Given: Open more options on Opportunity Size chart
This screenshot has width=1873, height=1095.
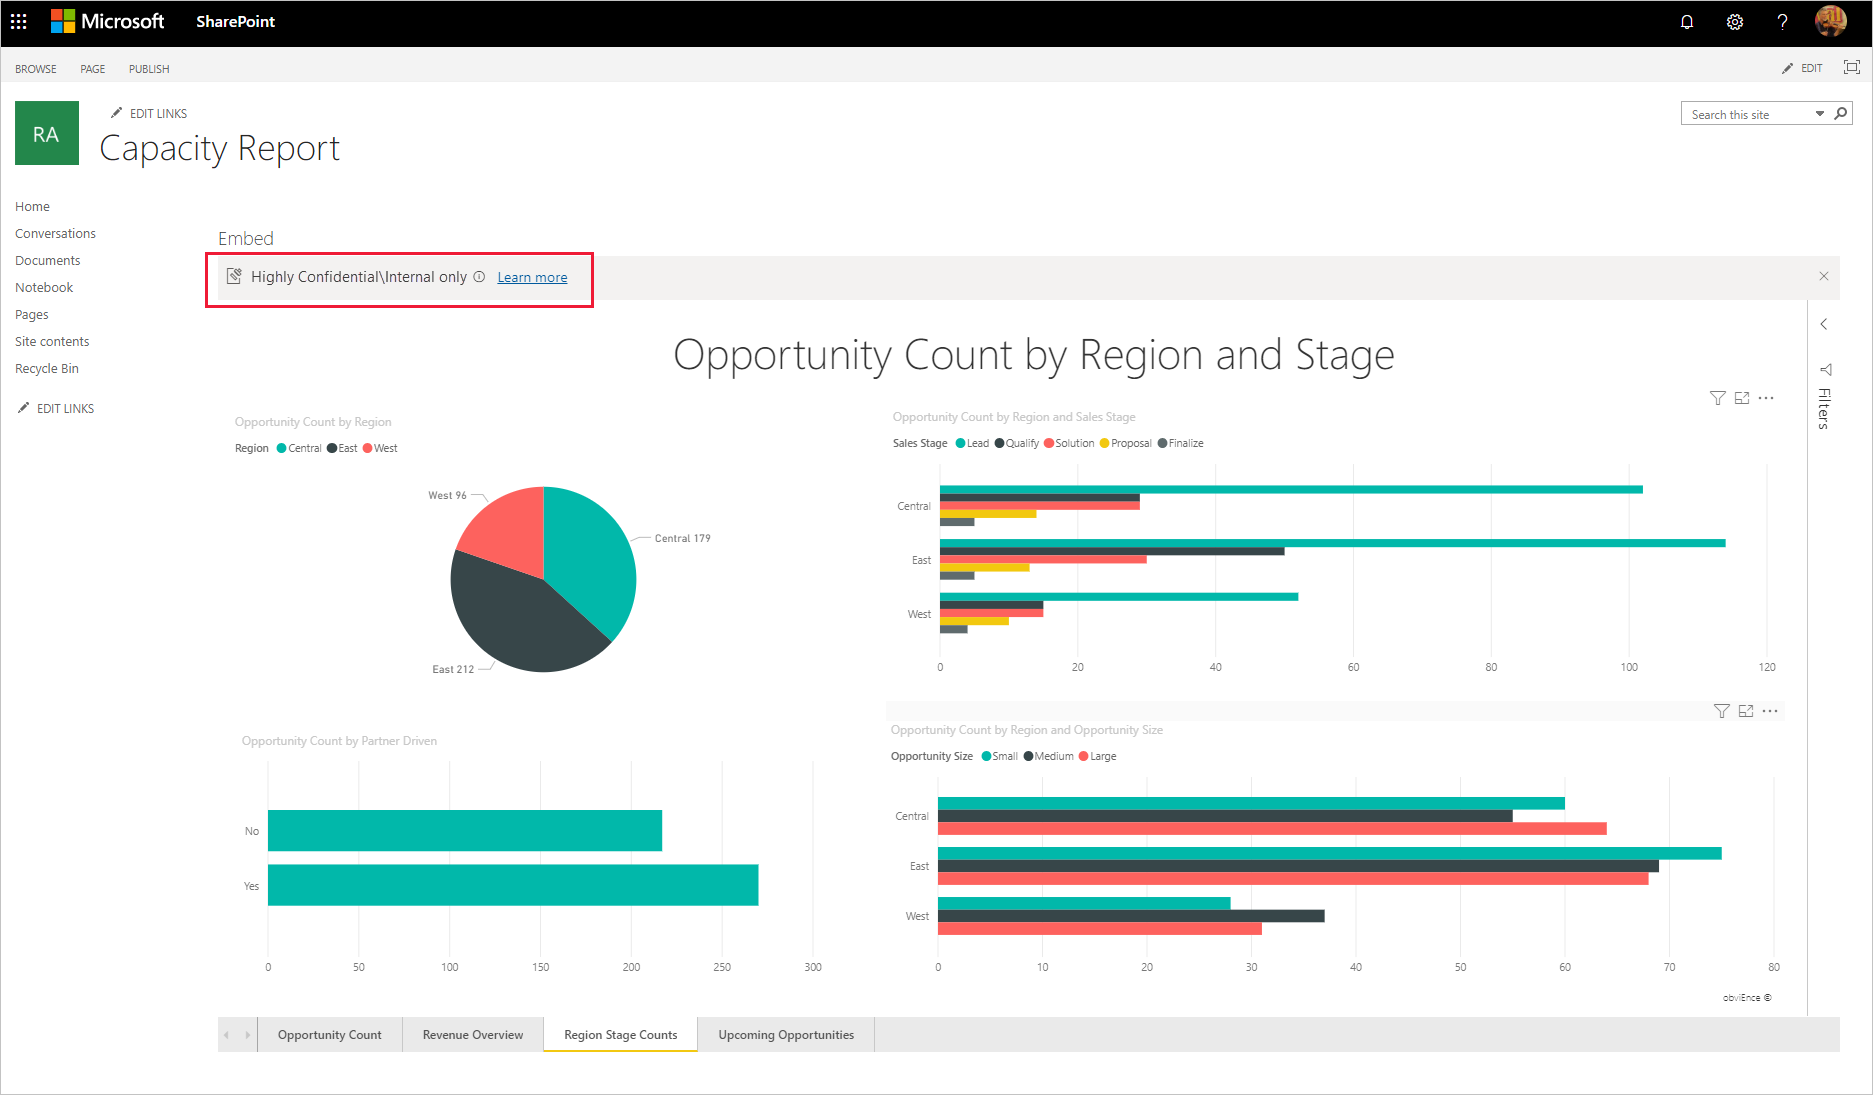Looking at the screenshot, I should tap(1771, 710).
